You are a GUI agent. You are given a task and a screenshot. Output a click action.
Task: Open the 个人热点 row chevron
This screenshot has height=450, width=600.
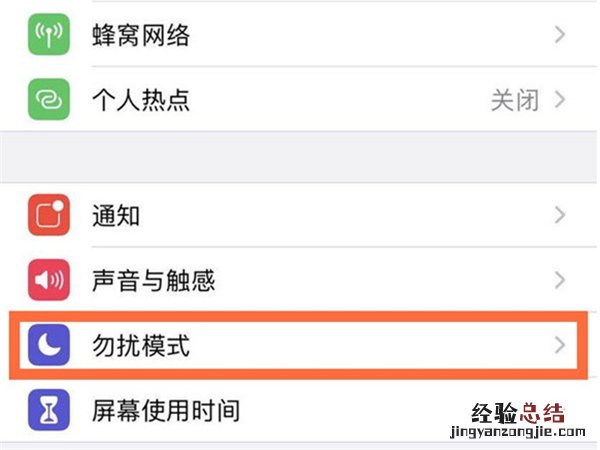559,99
